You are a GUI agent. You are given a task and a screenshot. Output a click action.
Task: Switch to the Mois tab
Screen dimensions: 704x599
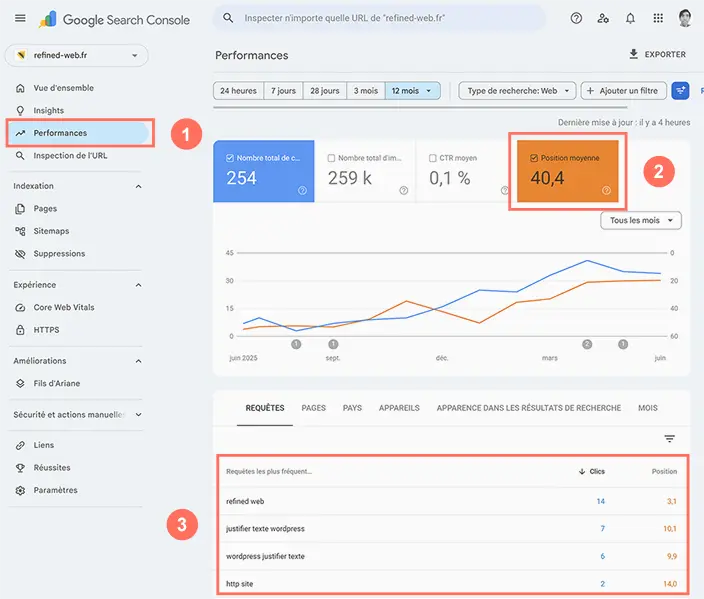point(647,408)
